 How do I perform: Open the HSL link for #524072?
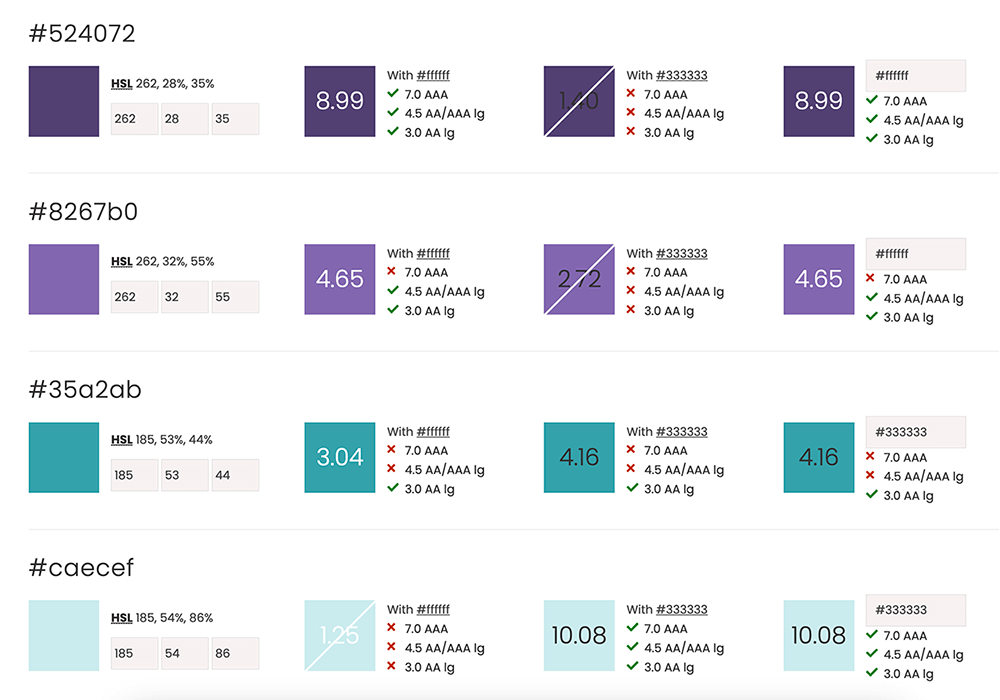[x=120, y=83]
